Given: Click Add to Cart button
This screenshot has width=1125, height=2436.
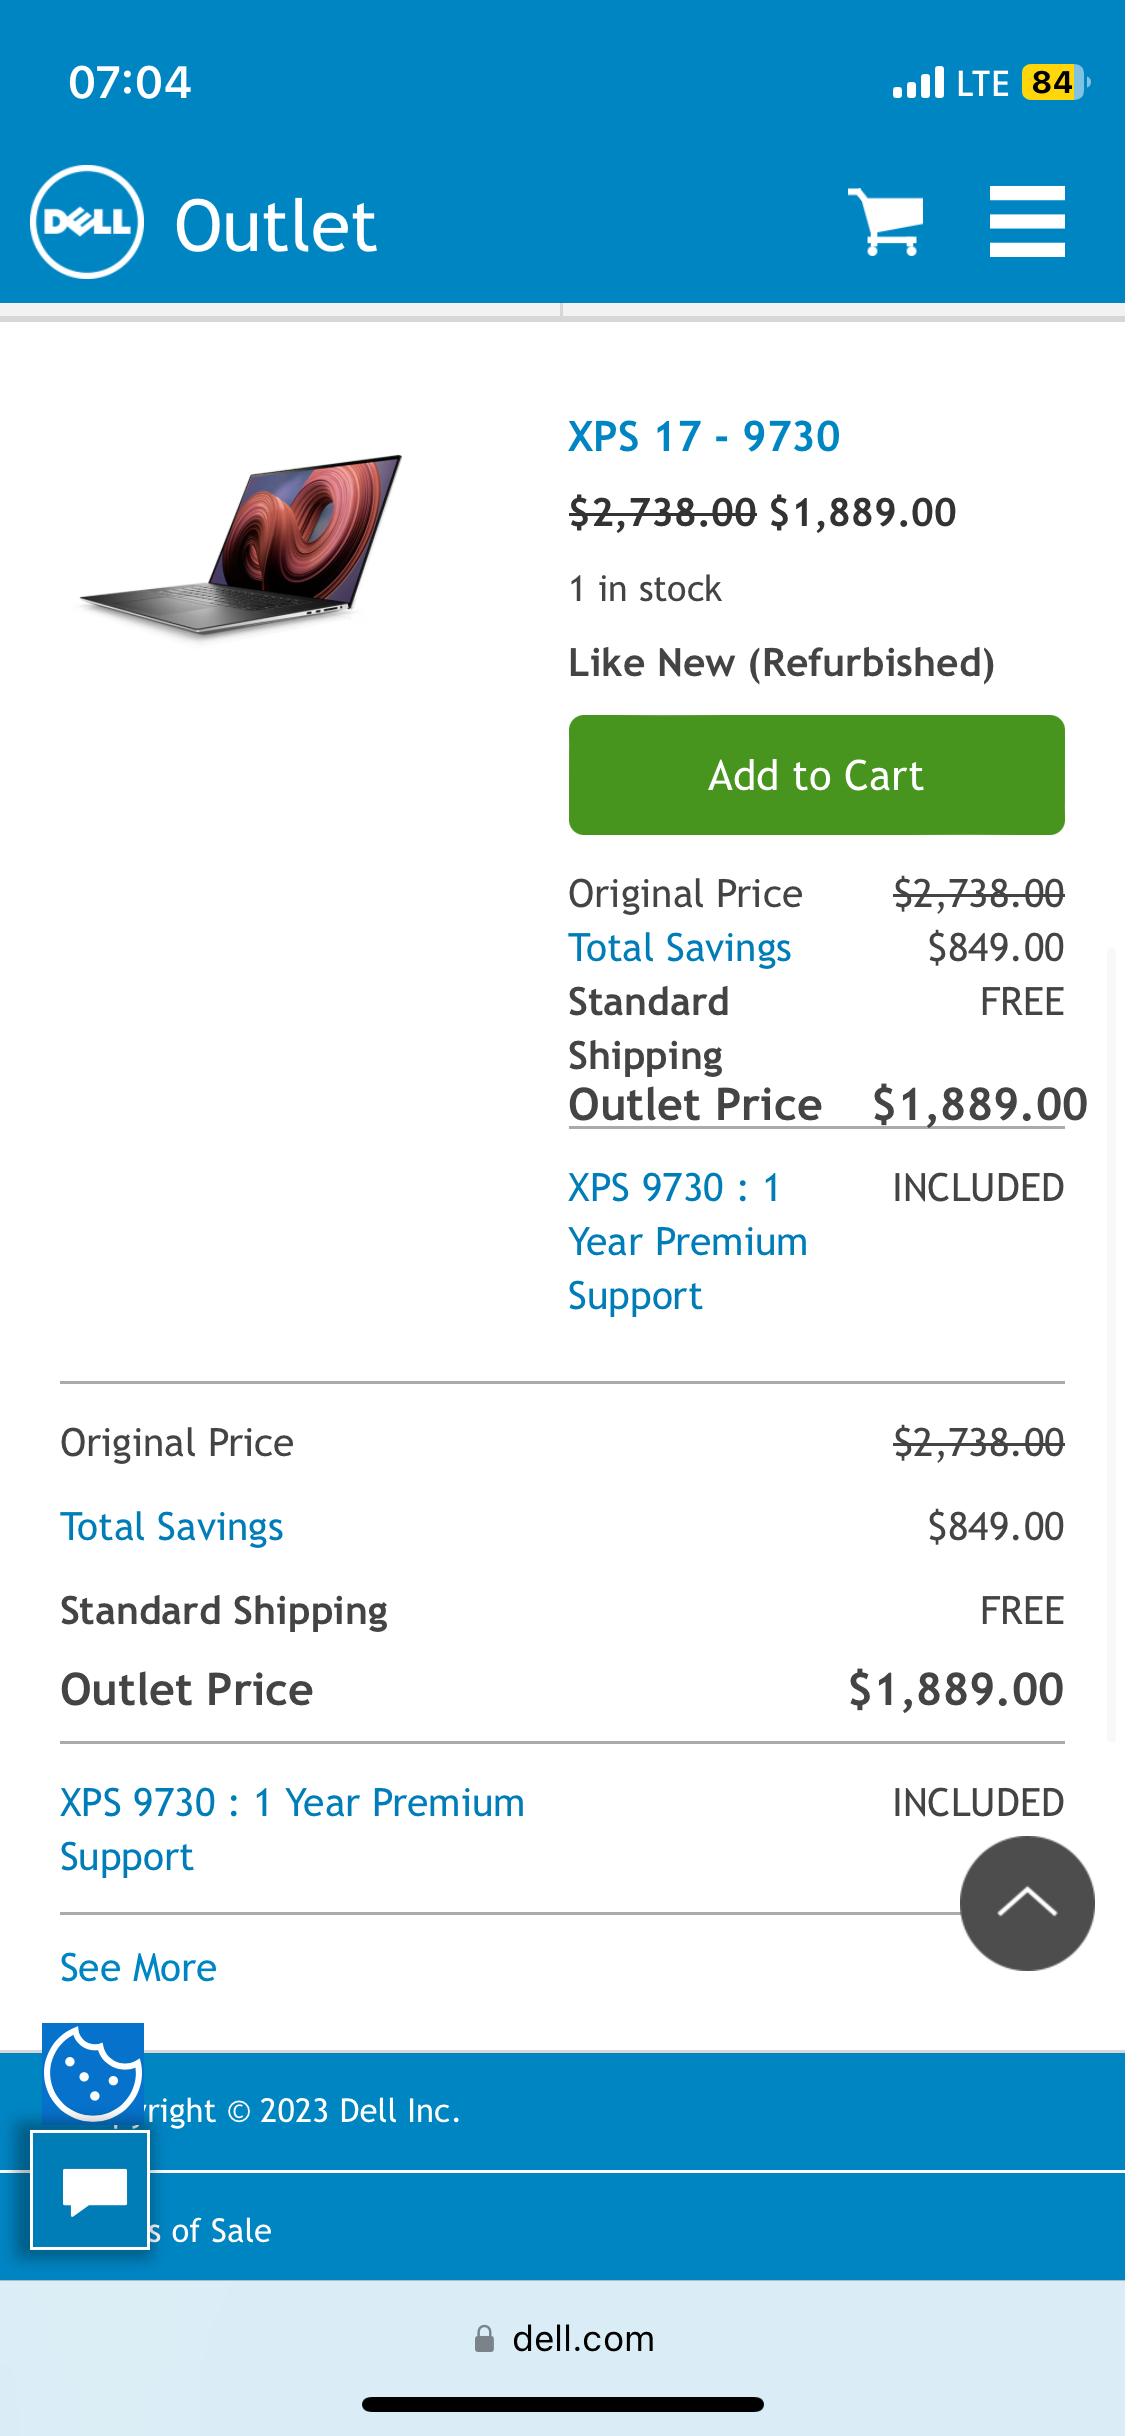Looking at the screenshot, I should [816, 775].
